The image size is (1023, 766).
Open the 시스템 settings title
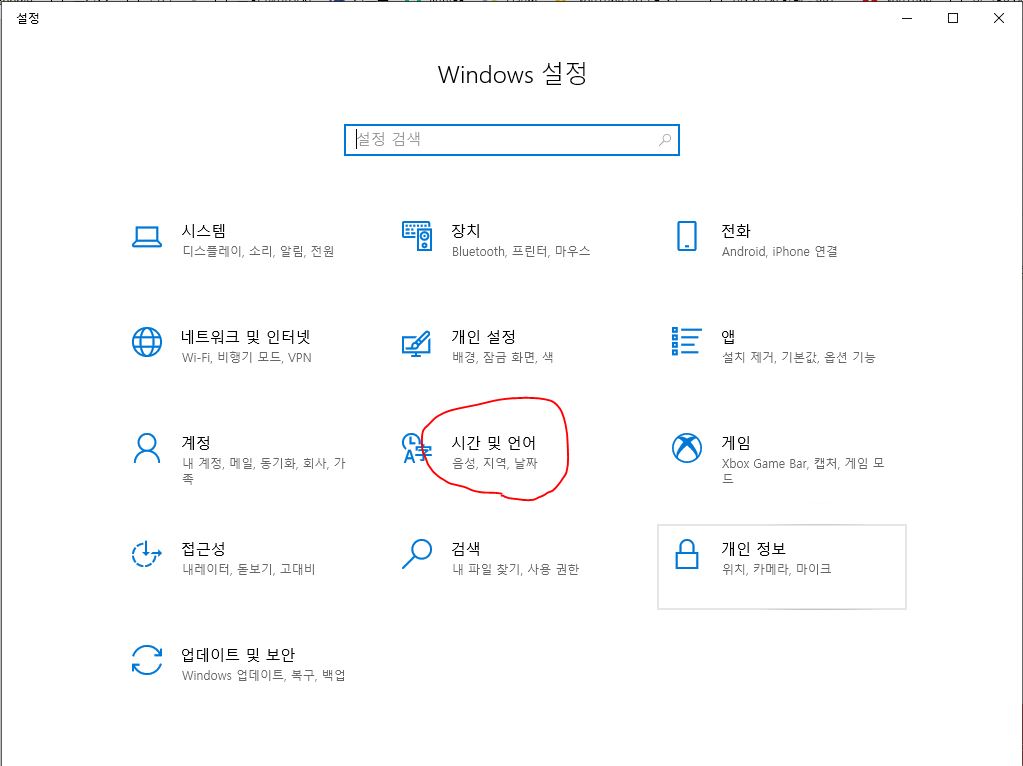(204, 231)
